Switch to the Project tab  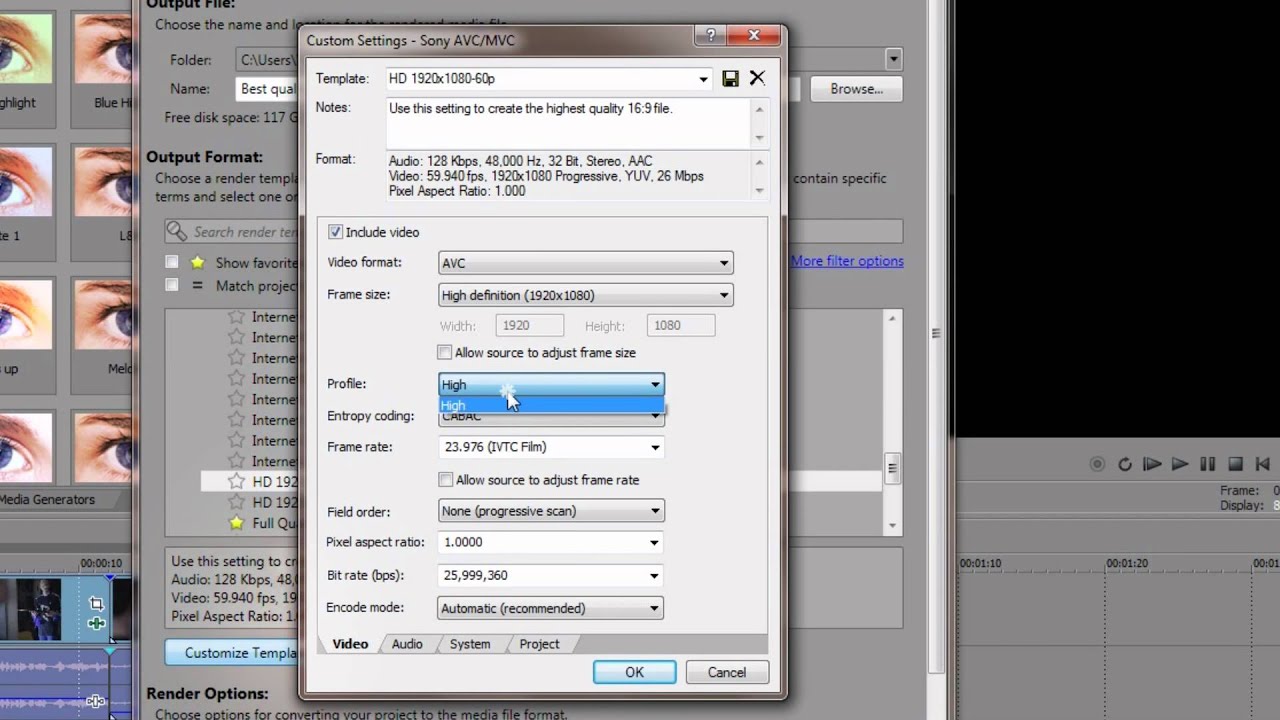[539, 644]
